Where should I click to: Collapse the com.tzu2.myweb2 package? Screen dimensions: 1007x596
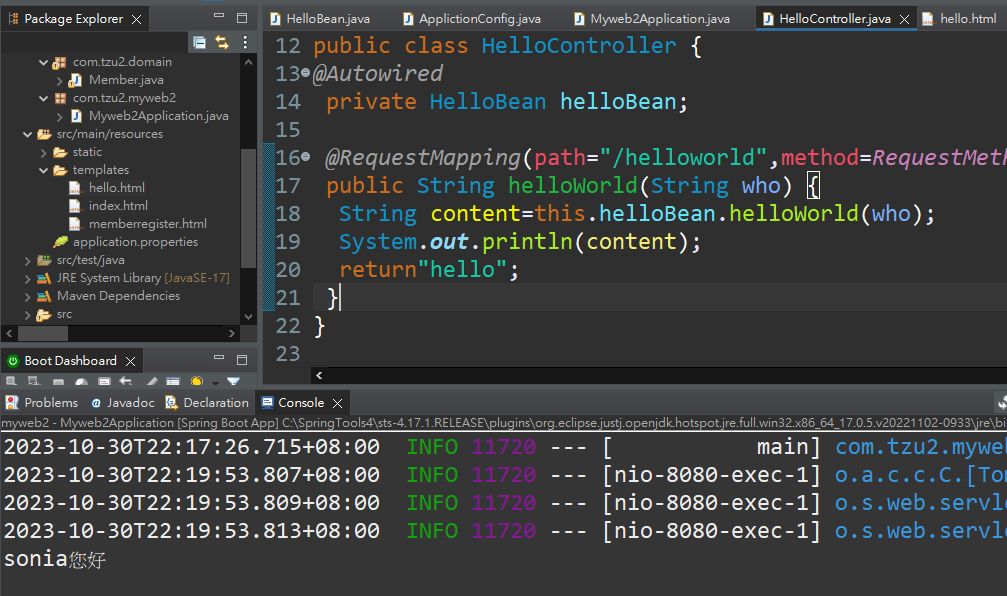click(43, 98)
